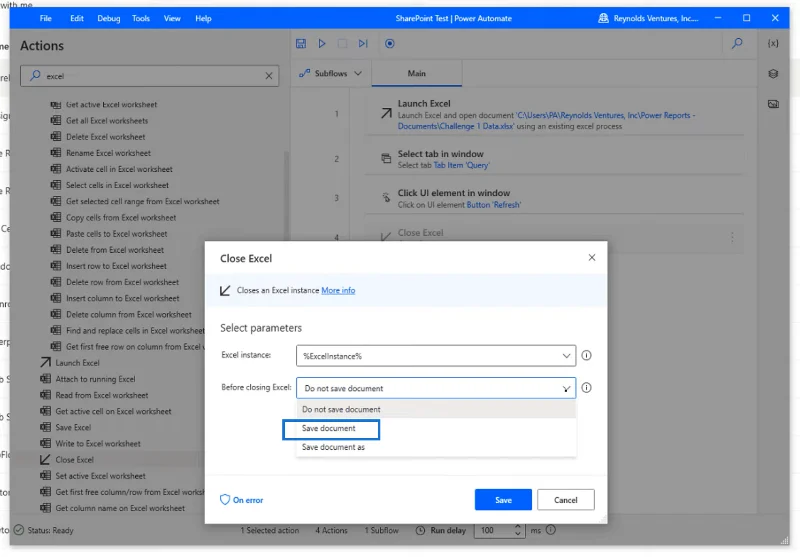Viewport: 800px width, 557px height.
Task: Start the recorder icon
Action: click(390, 43)
